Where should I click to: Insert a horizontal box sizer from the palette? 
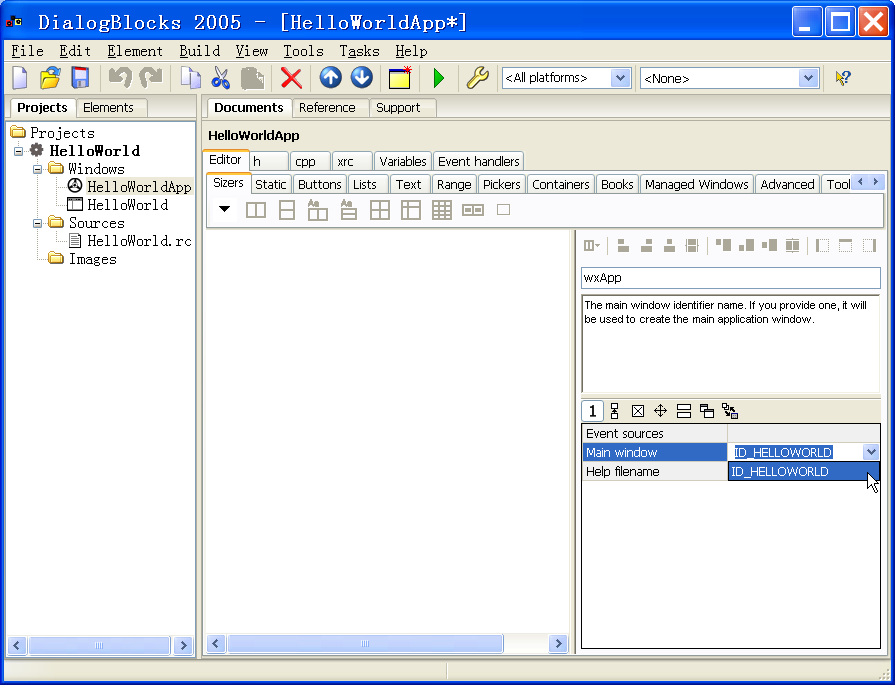point(256,210)
